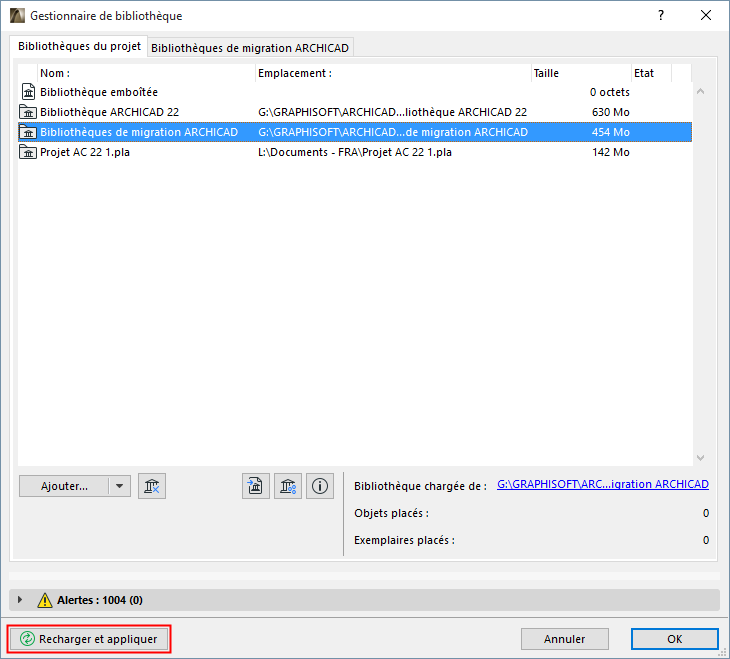Close the Gestionnaire de bibliothèque dialog
The width and height of the screenshot is (730, 659).
(706, 15)
